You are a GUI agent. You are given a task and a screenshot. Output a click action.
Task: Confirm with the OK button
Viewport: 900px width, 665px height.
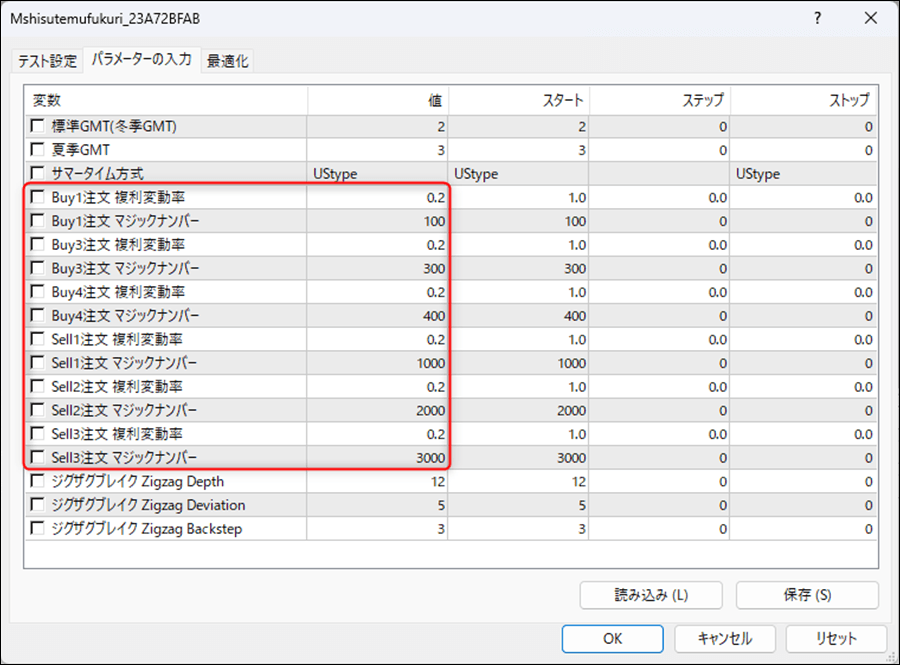click(x=612, y=638)
